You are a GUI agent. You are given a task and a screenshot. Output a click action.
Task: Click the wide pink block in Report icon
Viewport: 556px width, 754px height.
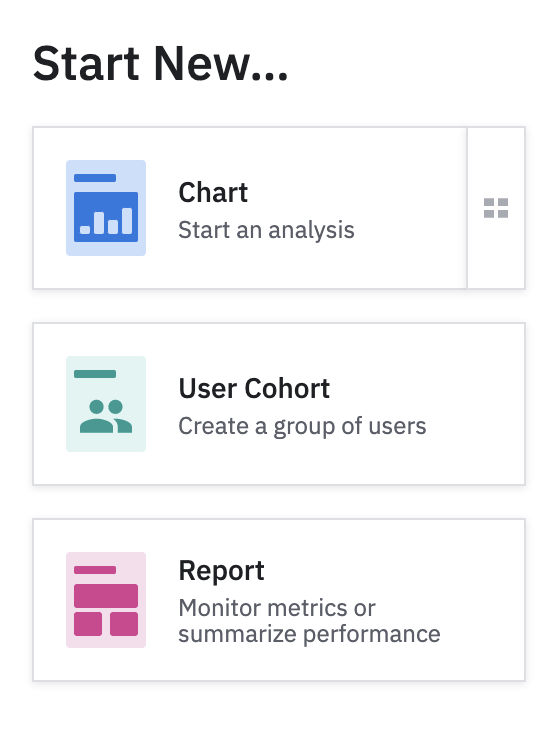106,596
